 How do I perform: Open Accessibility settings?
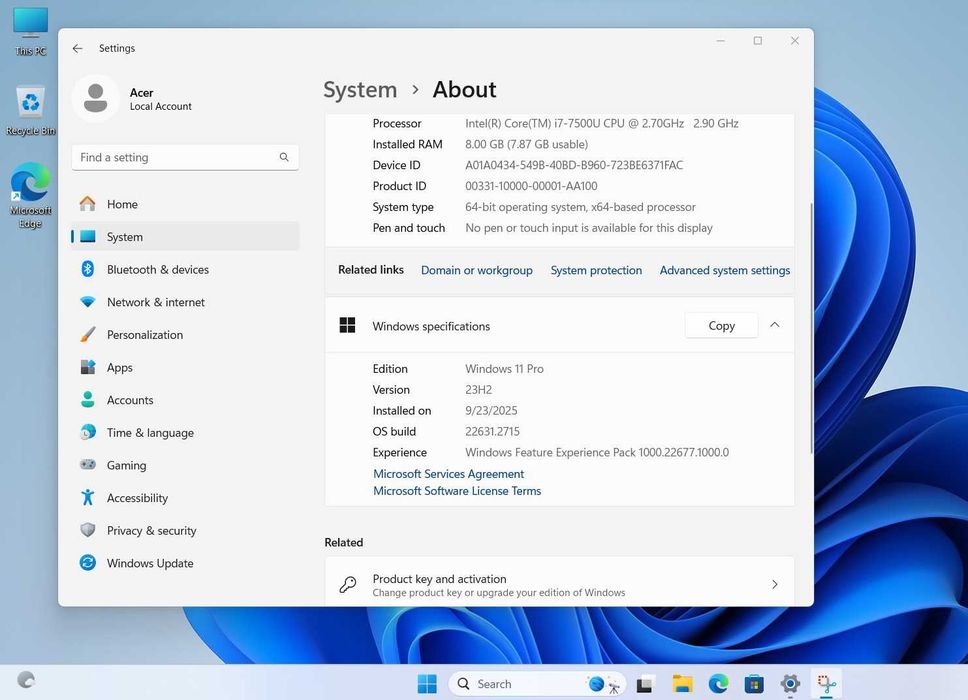[185, 498]
